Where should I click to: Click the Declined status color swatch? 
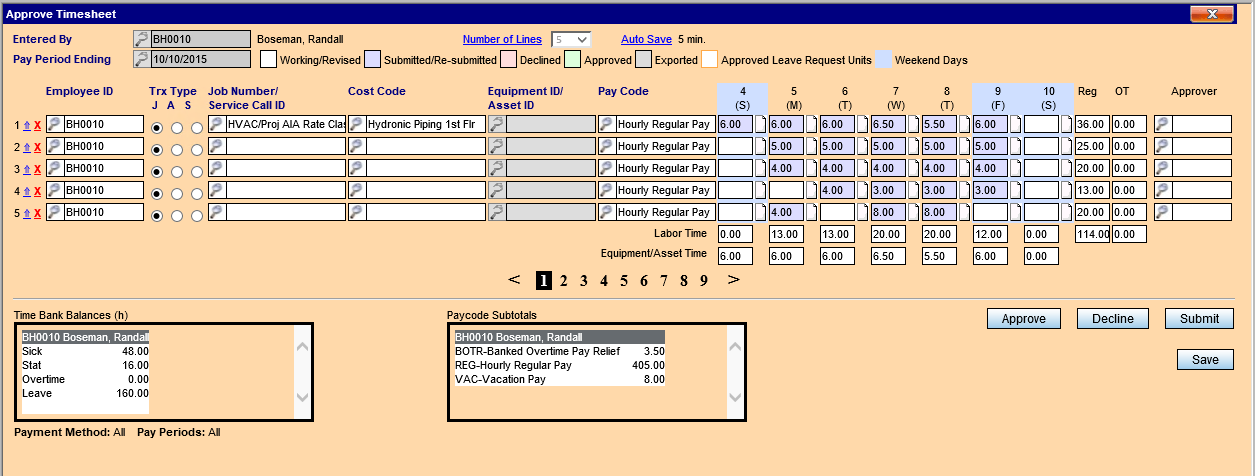coord(510,60)
